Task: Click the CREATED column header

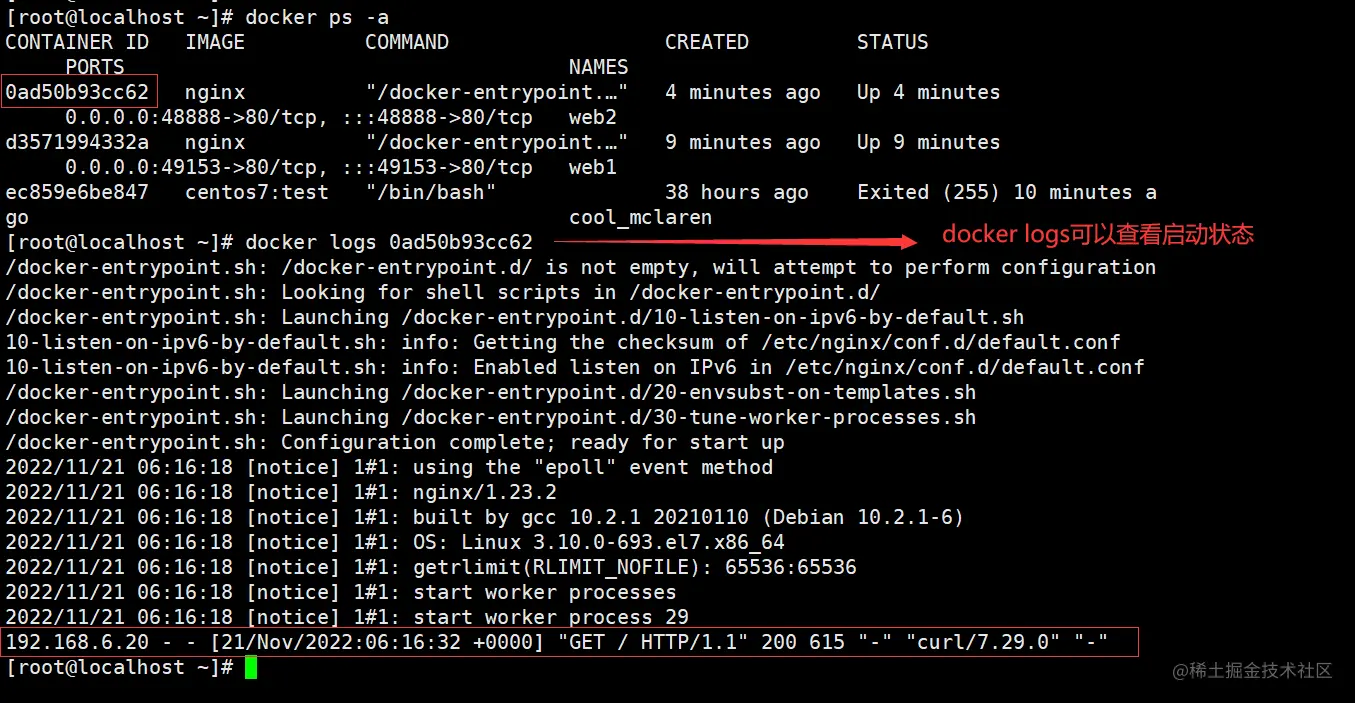Action: click(x=706, y=42)
